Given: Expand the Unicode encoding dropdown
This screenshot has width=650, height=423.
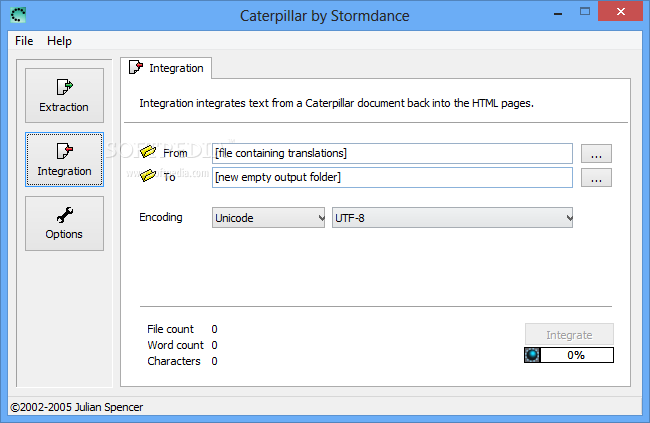Looking at the screenshot, I should coord(269,217).
